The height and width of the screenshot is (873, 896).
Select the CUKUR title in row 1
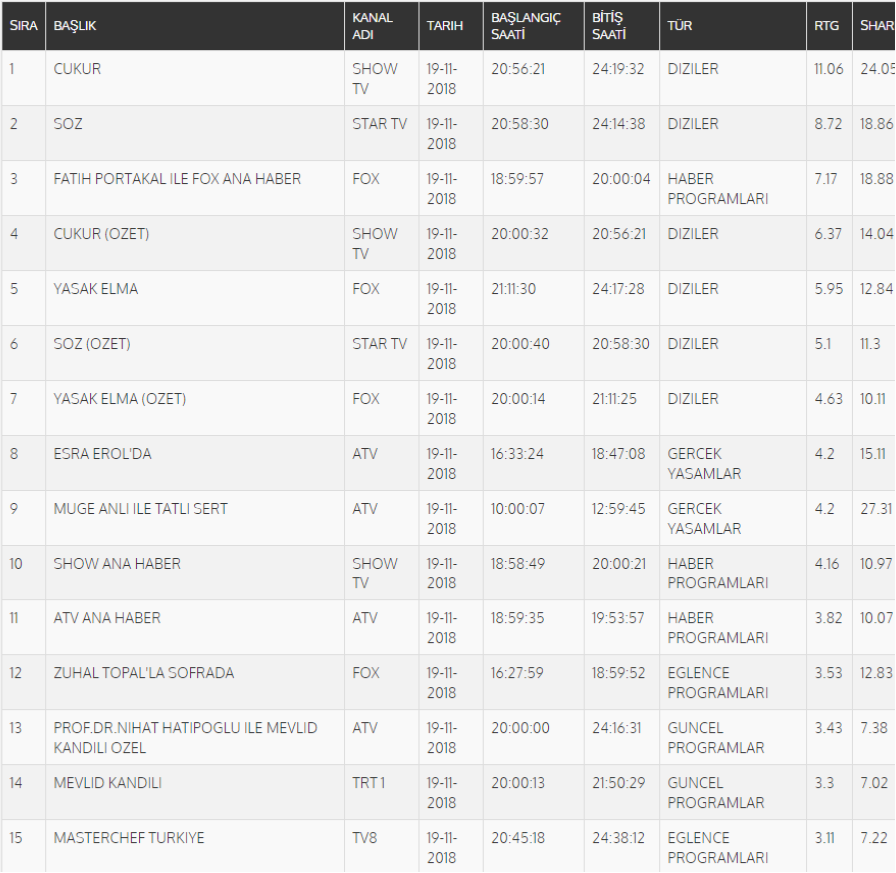point(77,69)
